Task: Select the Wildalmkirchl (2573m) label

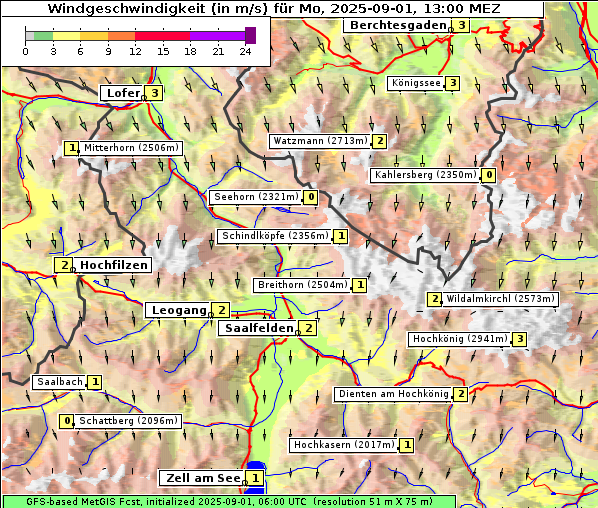Action: pos(500,299)
